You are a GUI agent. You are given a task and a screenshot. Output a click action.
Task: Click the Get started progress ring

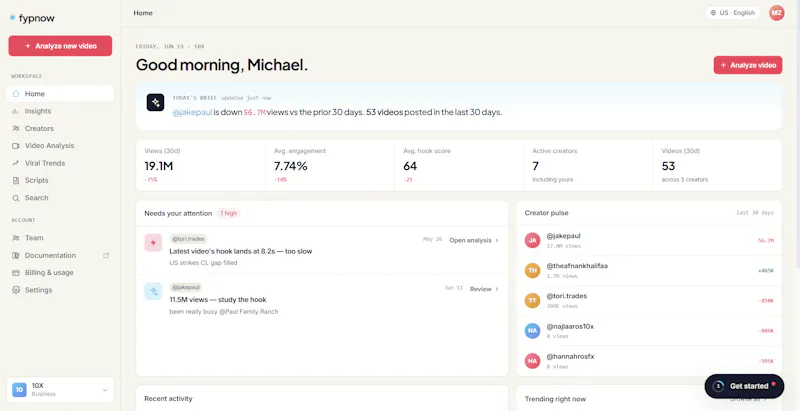coord(718,386)
